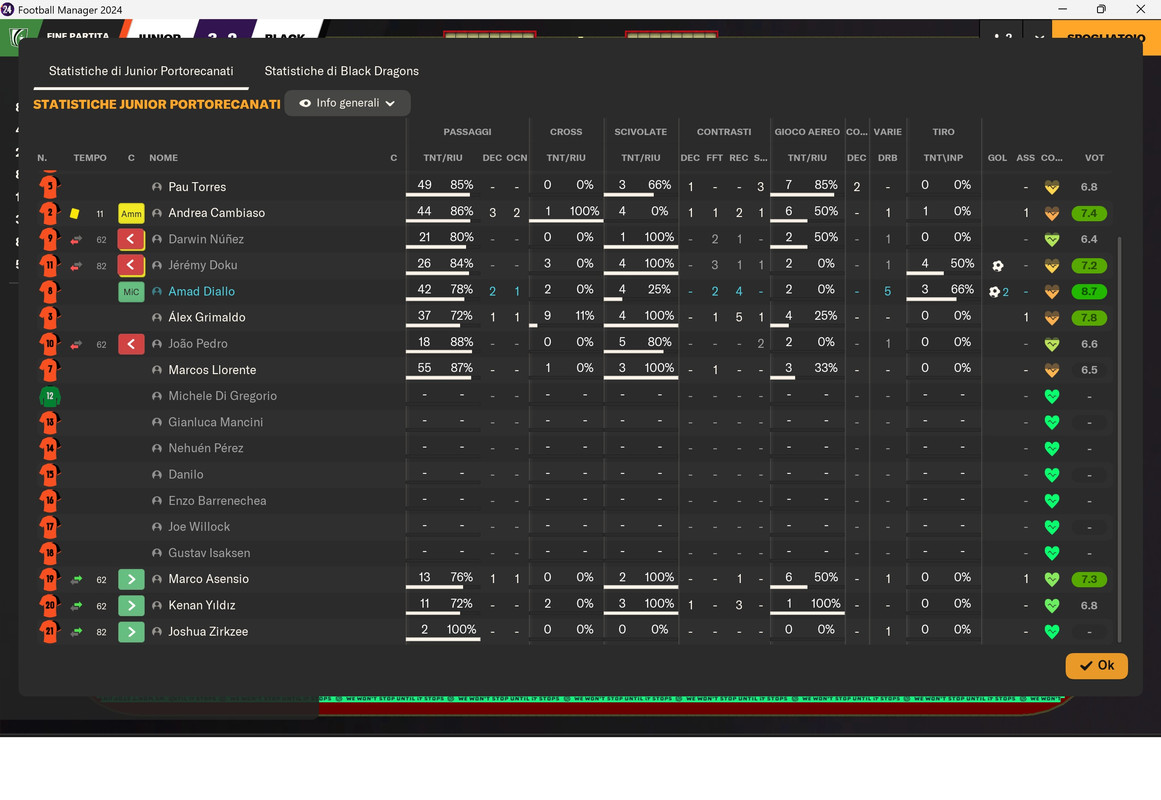
Task: Sort by the ASS column header
Action: [x=1026, y=158]
